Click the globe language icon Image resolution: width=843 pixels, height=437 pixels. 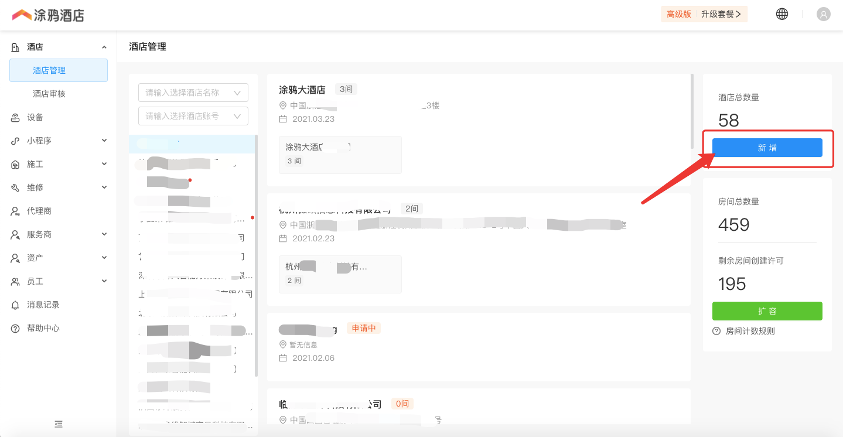click(782, 14)
